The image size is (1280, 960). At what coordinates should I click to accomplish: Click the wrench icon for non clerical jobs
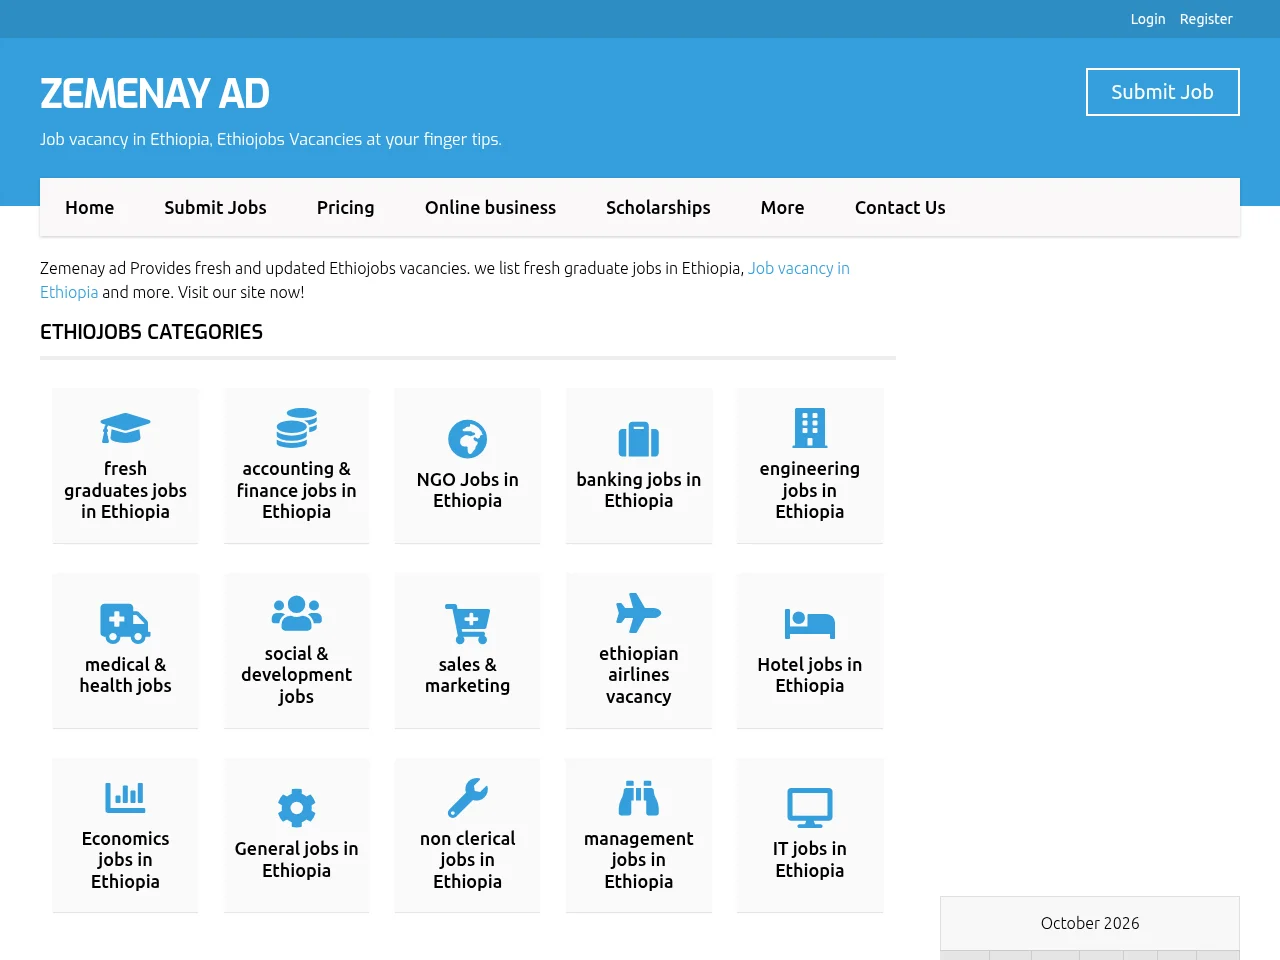(467, 797)
